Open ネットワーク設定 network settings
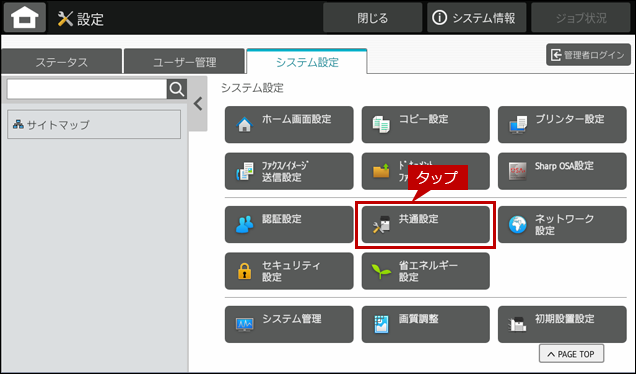 [562, 224]
